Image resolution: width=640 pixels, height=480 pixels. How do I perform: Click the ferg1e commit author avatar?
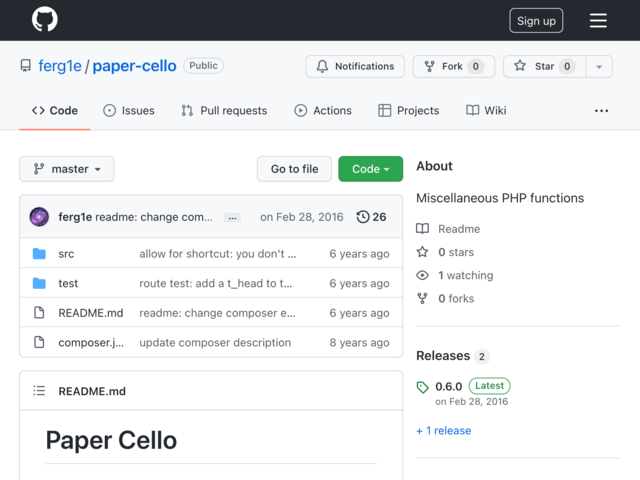click(x=39, y=217)
